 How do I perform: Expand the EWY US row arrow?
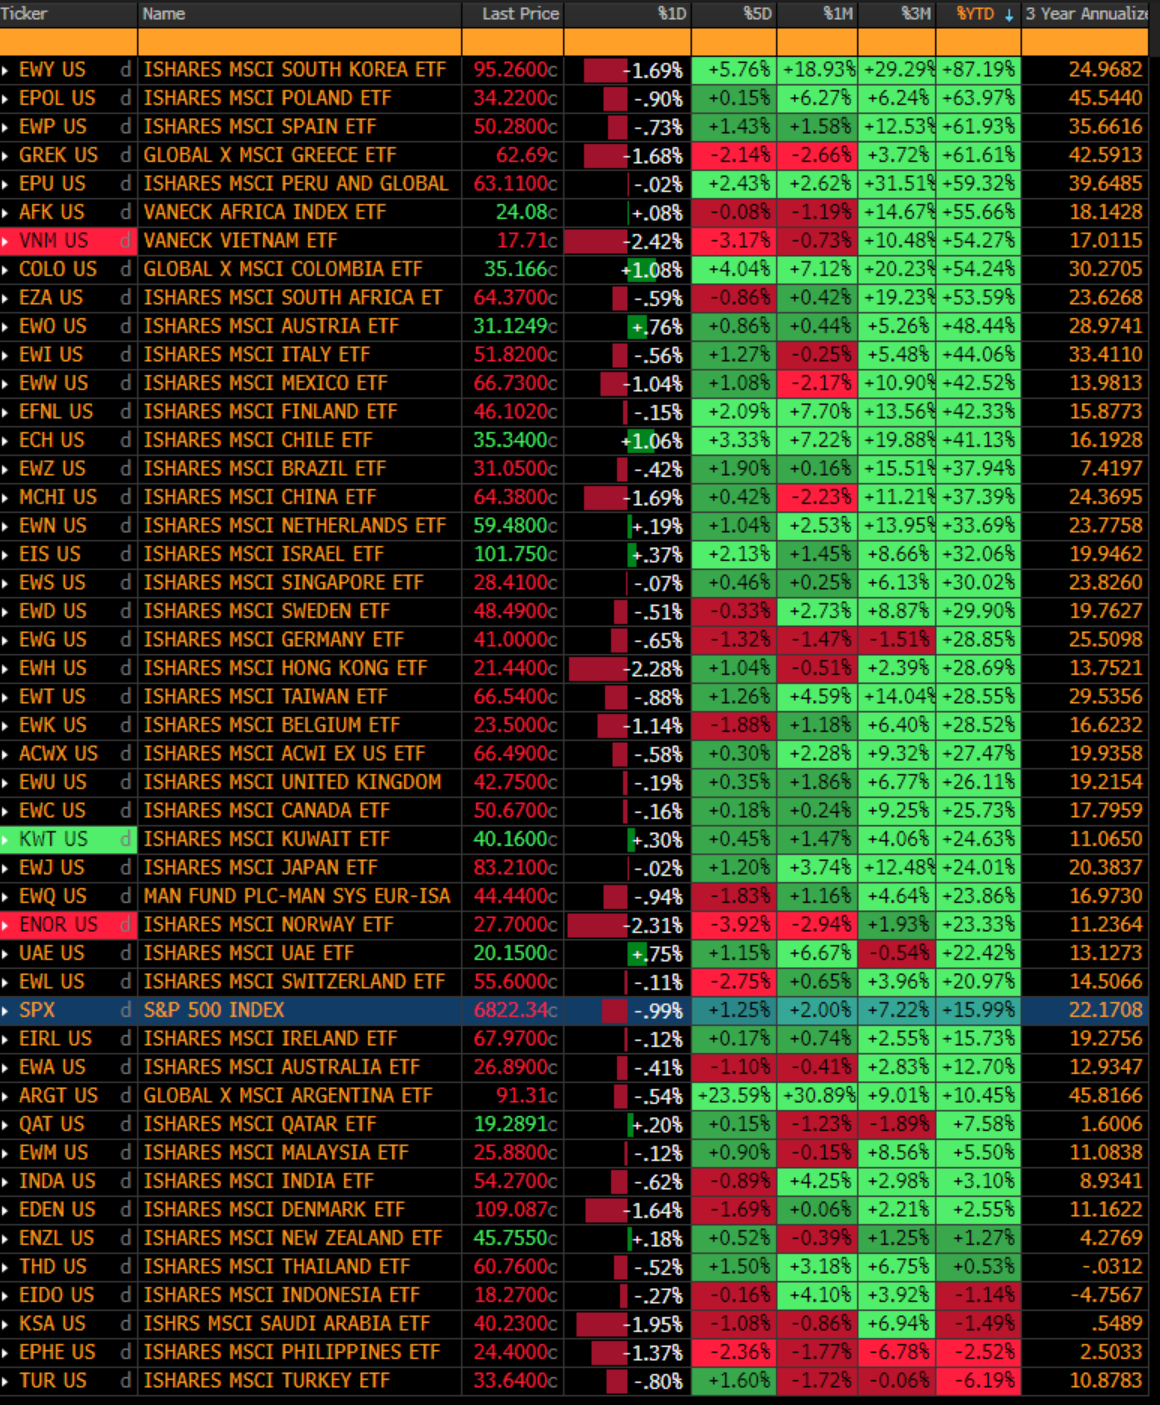pos(5,70)
